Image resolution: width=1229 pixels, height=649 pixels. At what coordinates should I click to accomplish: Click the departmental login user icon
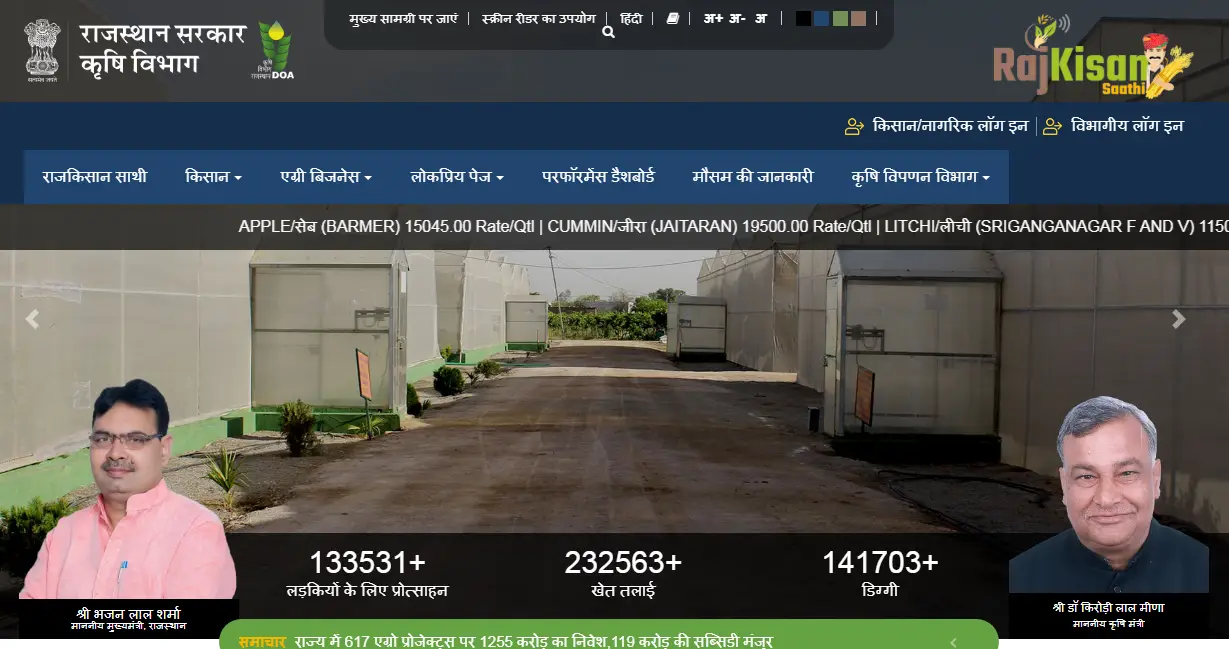1052,127
